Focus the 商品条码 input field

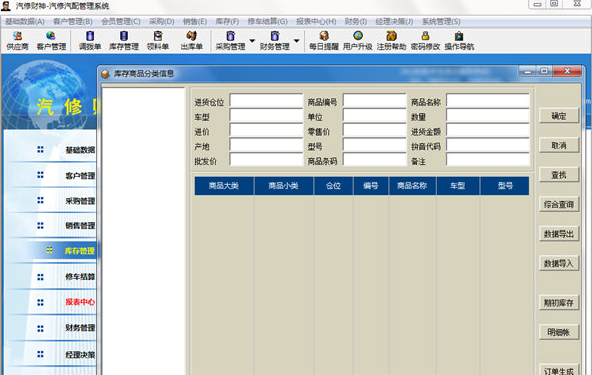[x=375, y=160]
